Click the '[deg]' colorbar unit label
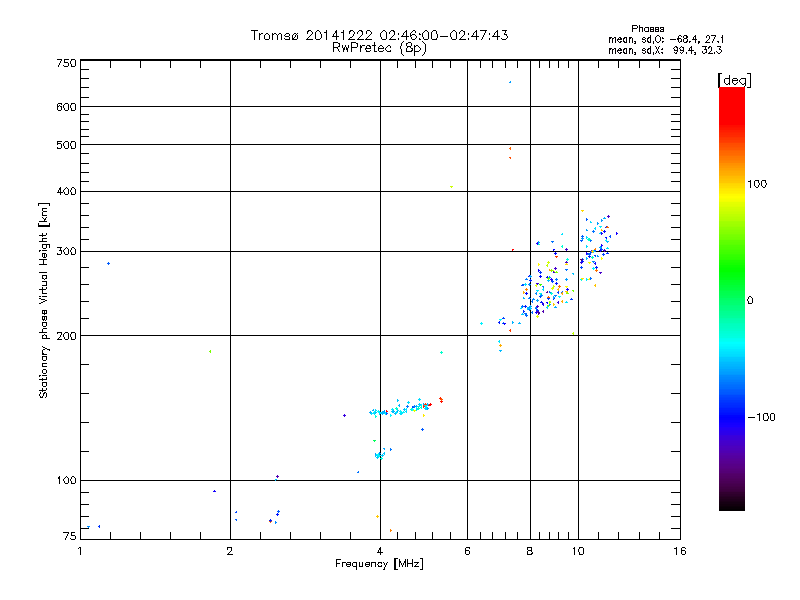800x600 pixels. click(734, 80)
